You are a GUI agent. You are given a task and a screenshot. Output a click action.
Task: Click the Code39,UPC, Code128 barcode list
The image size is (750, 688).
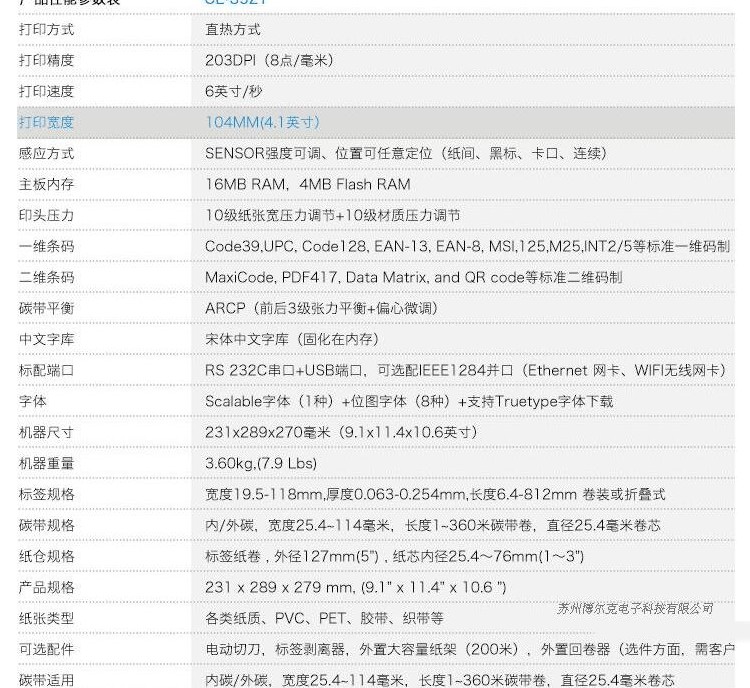(468, 246)
